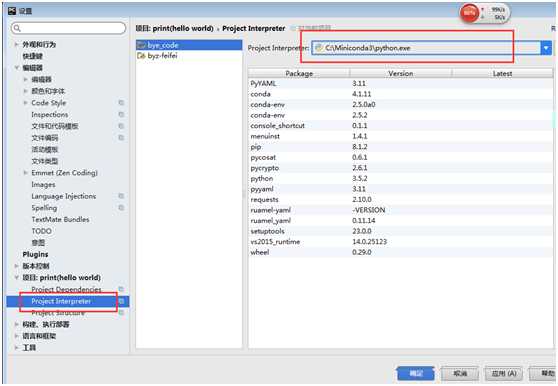Viewport: 558px width, 386px height.
Task: Click the 取消 button
Action: click(x=460, y=374)
